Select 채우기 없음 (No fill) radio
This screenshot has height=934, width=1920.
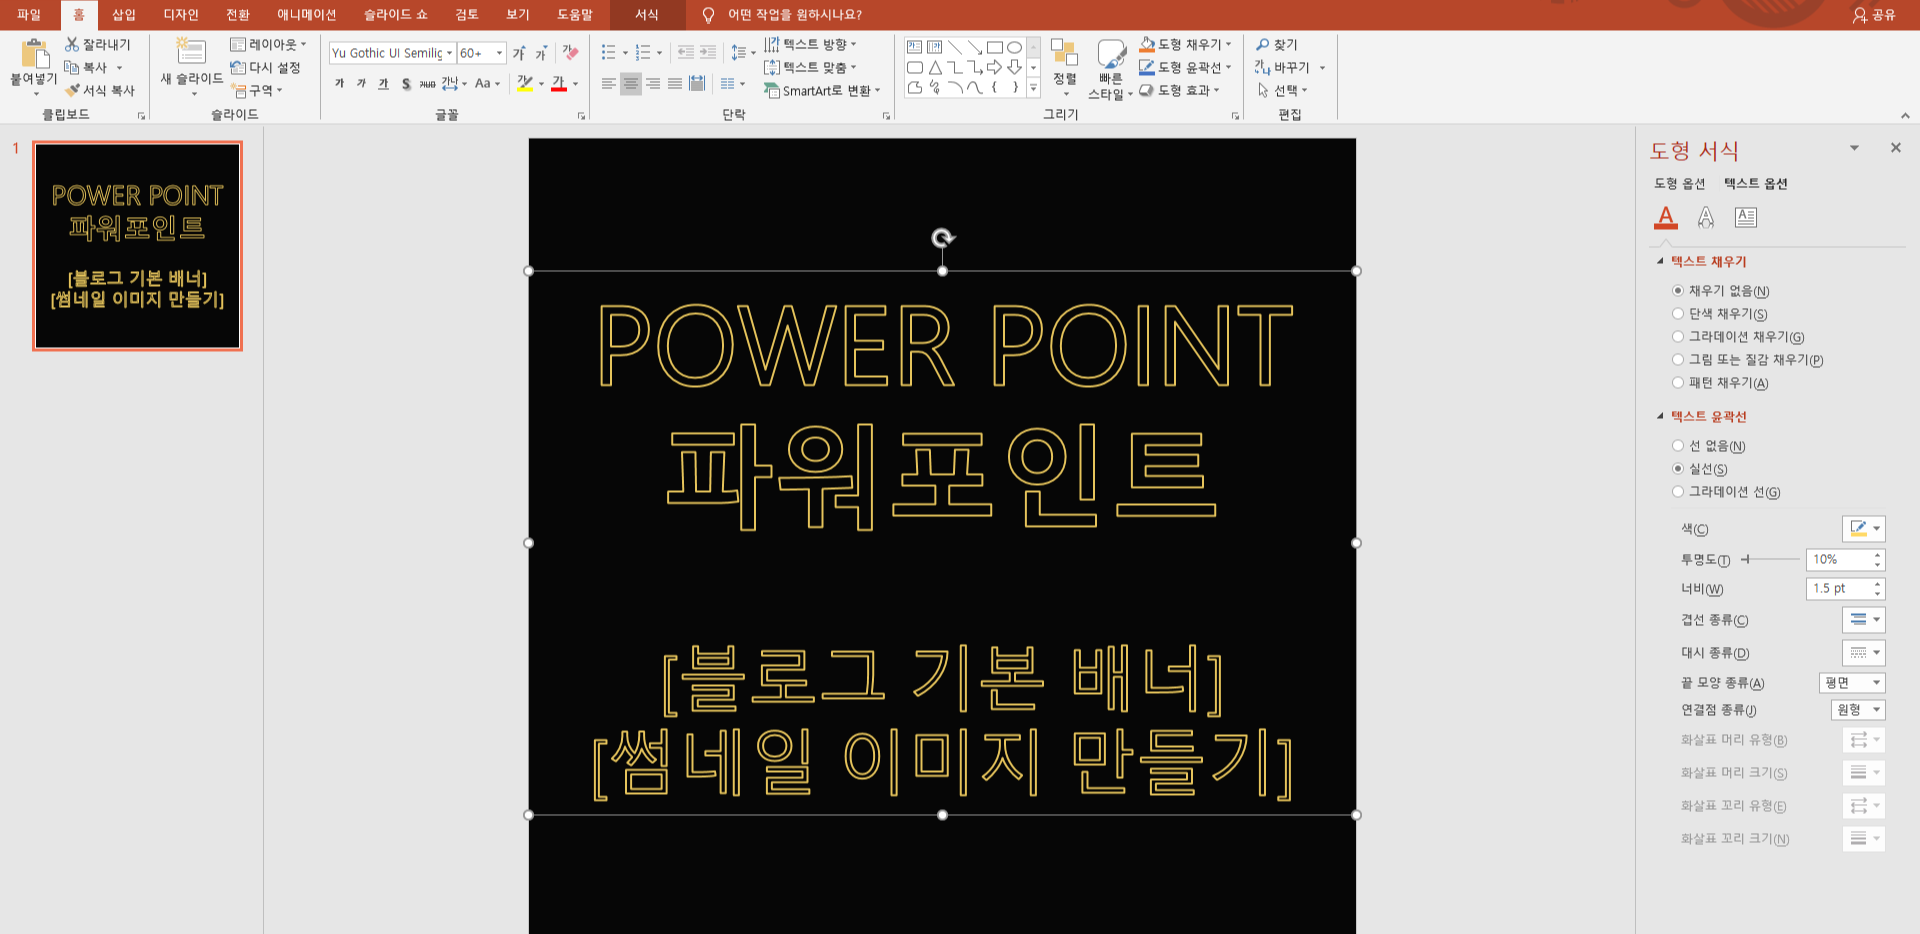tap(1678, 291)
